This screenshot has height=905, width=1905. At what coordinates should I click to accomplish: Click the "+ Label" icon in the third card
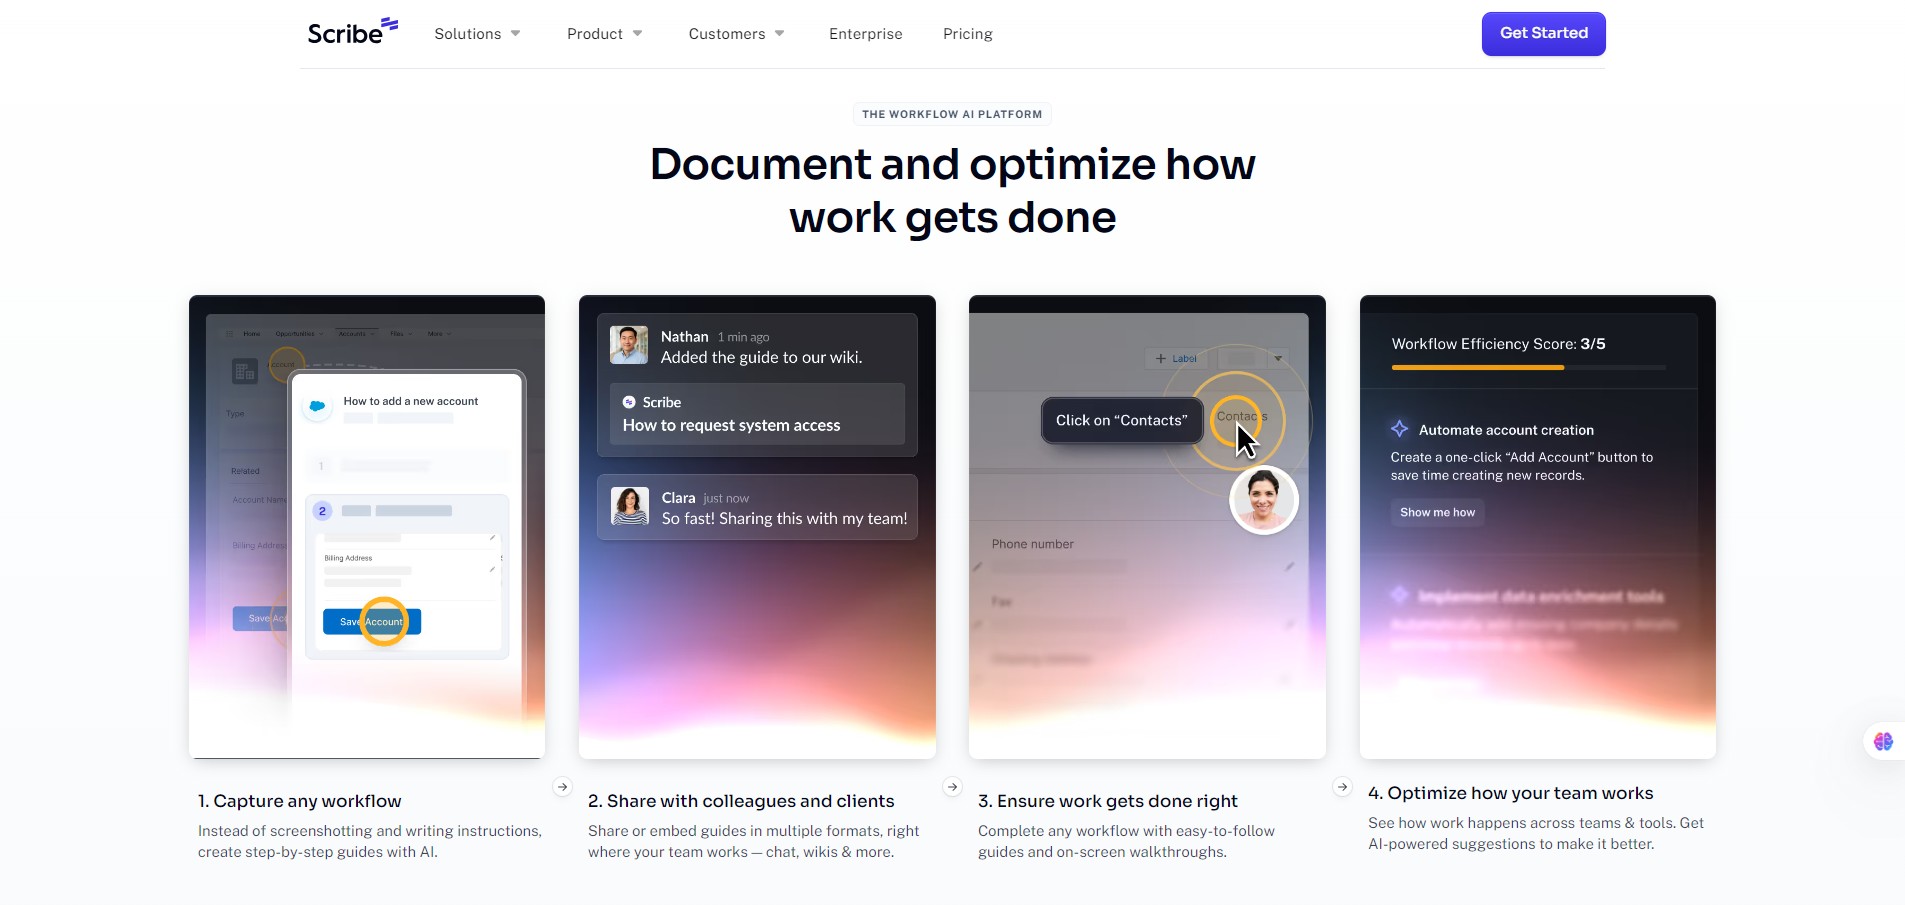(1175, 358)
